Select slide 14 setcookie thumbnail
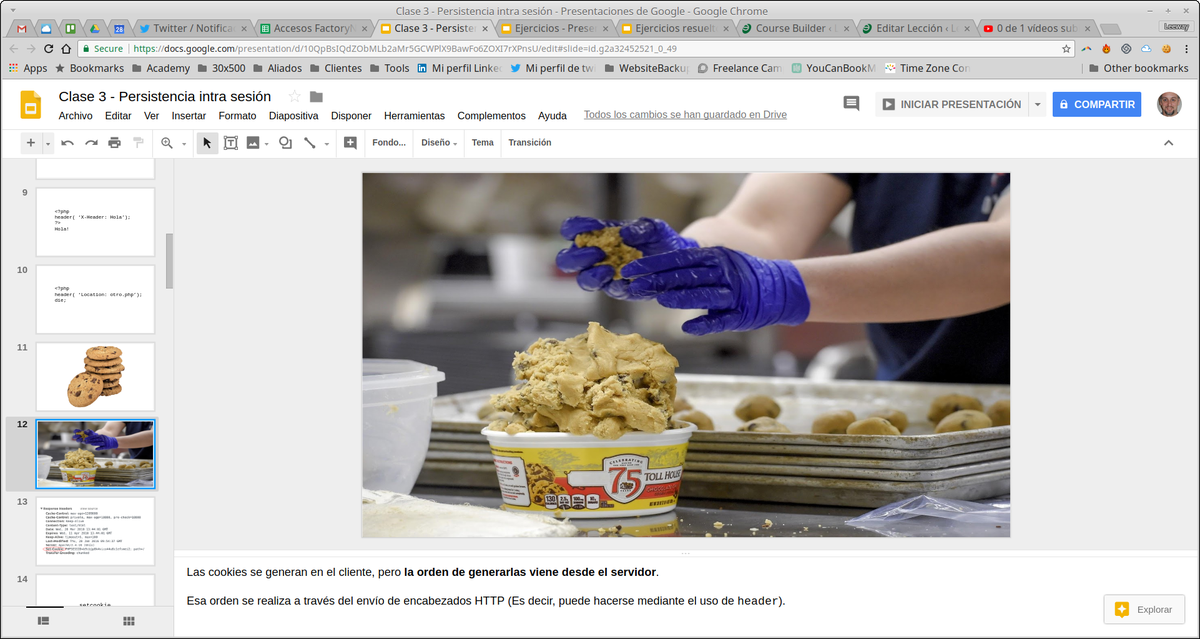The image size is (1200, 639). point(95,589)
